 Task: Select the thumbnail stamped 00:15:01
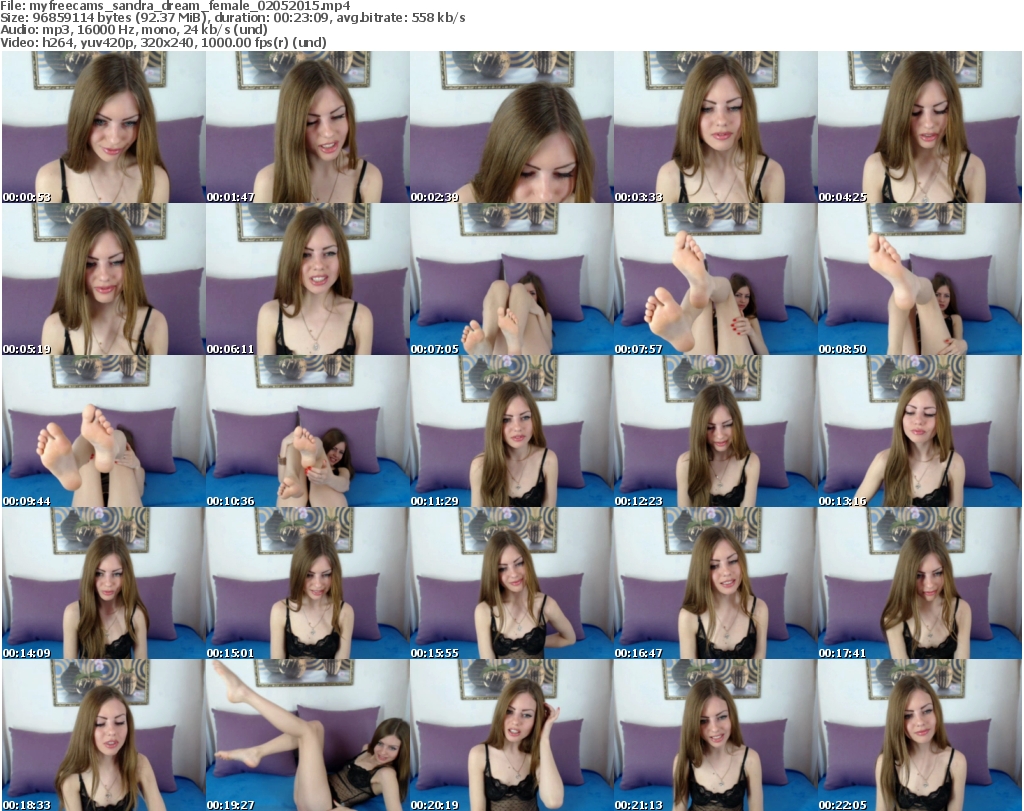click(308, 583)
